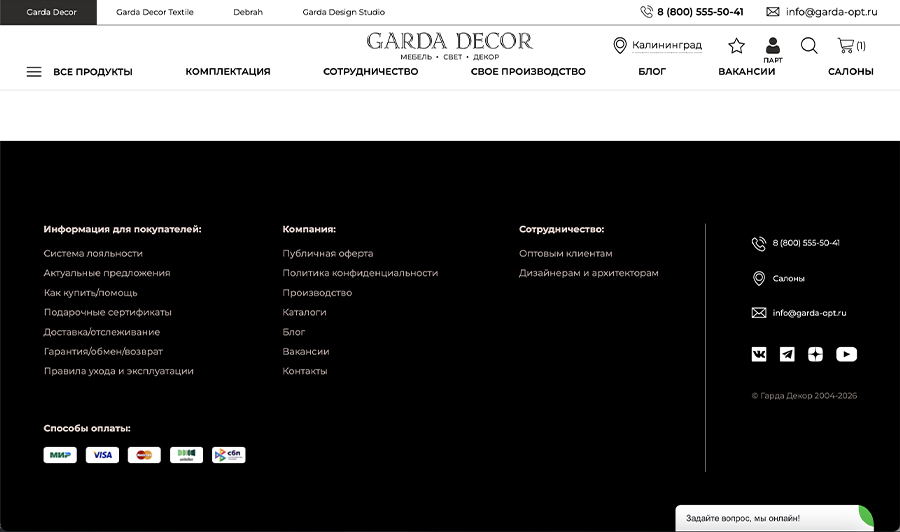Switch to the Garda Decor Textile tab
900x532 pixels.
click(x=155, y=12)
